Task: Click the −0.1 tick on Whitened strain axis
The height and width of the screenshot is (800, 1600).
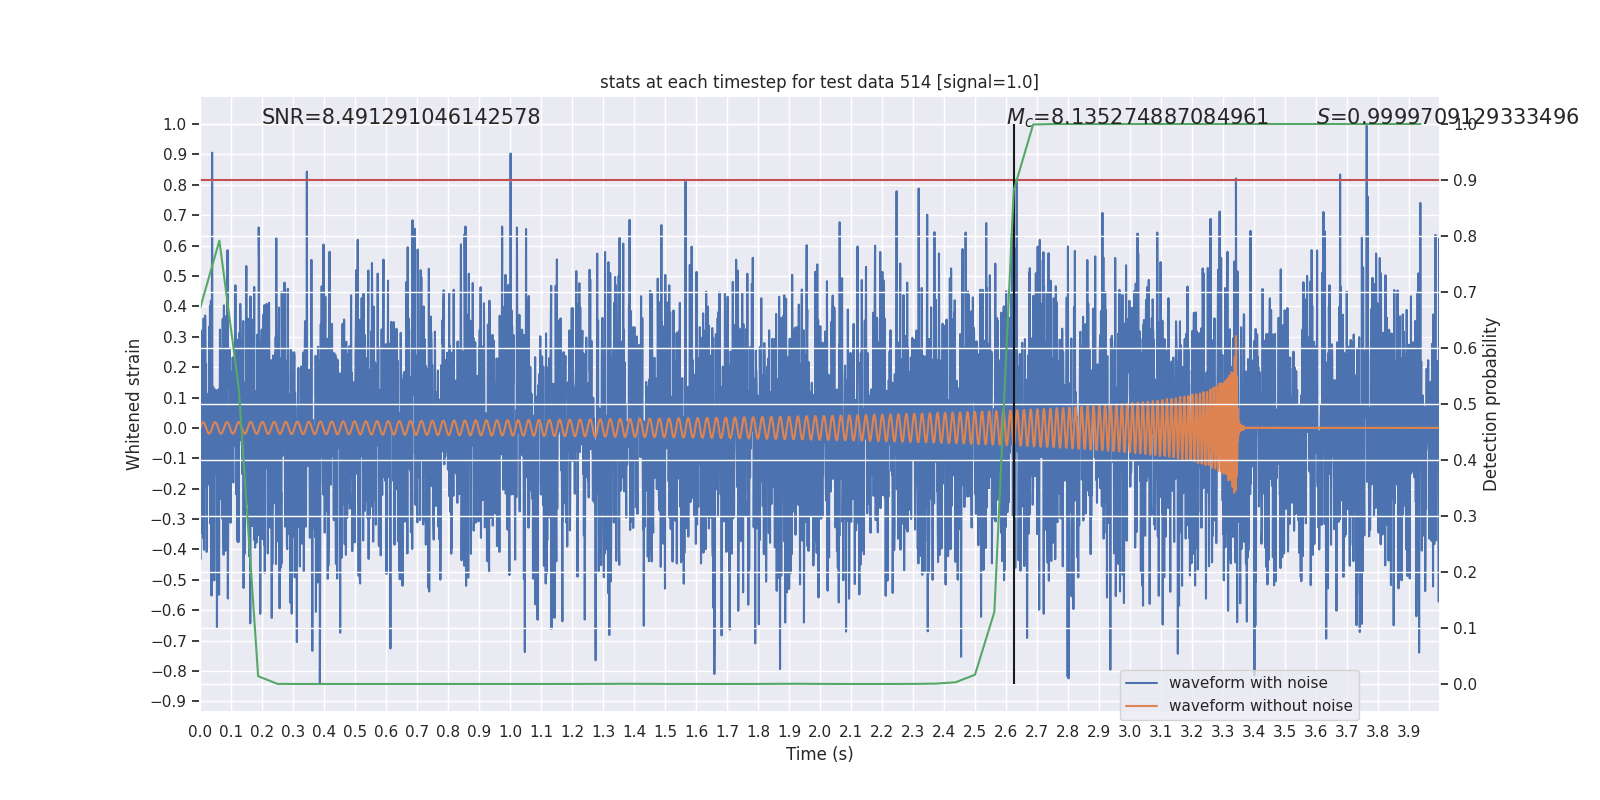Action: click(169, 459)
